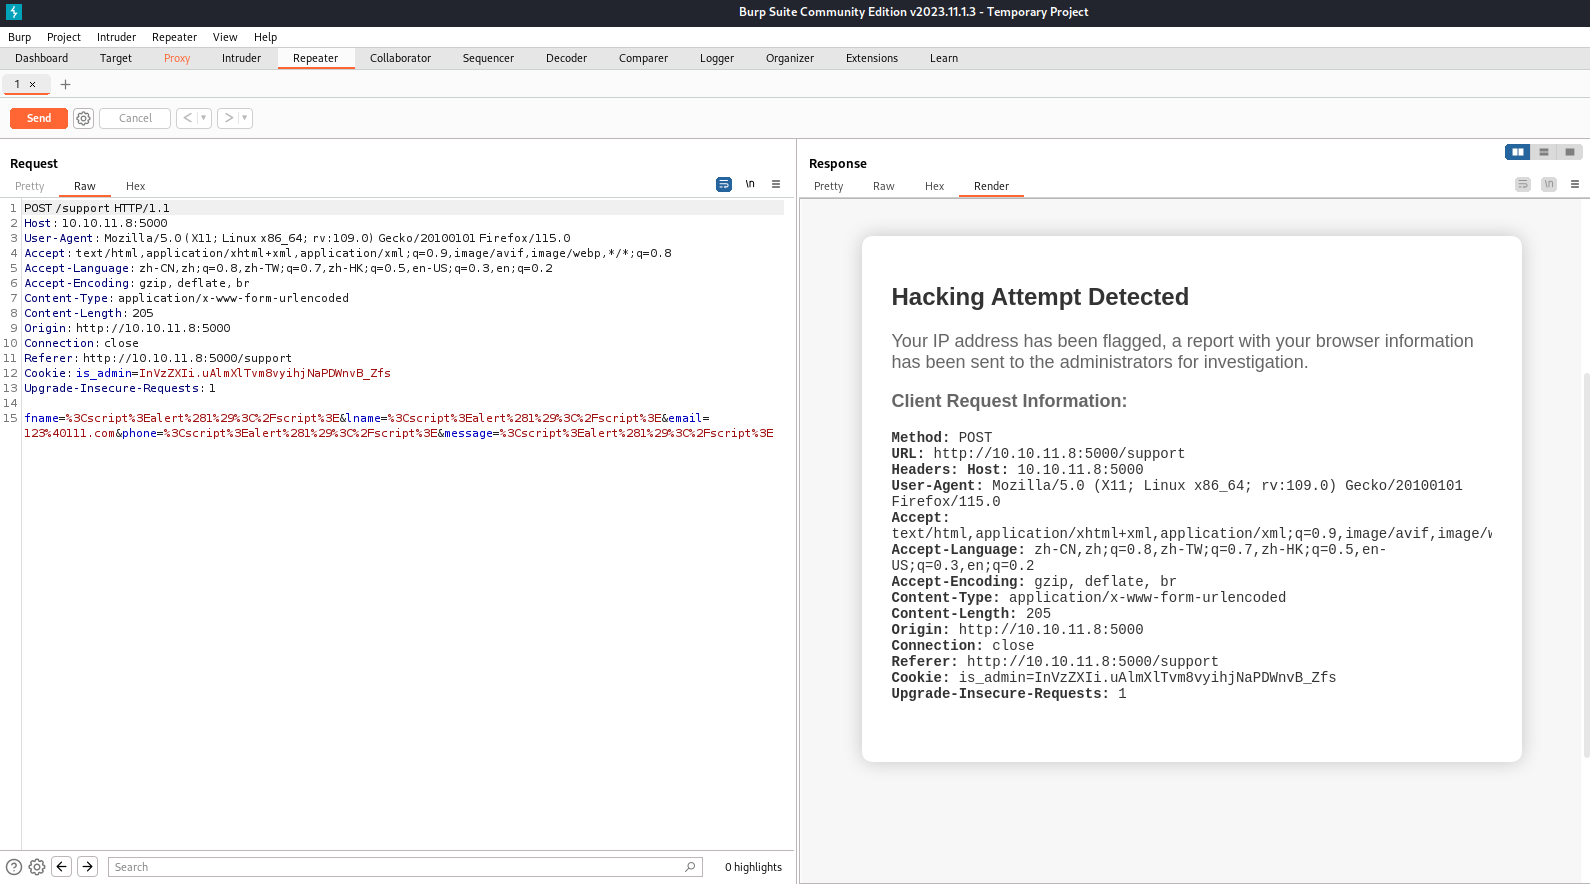Select side-by-side layout view
Screen dimensions: 1590x884
click(1518, 152)
